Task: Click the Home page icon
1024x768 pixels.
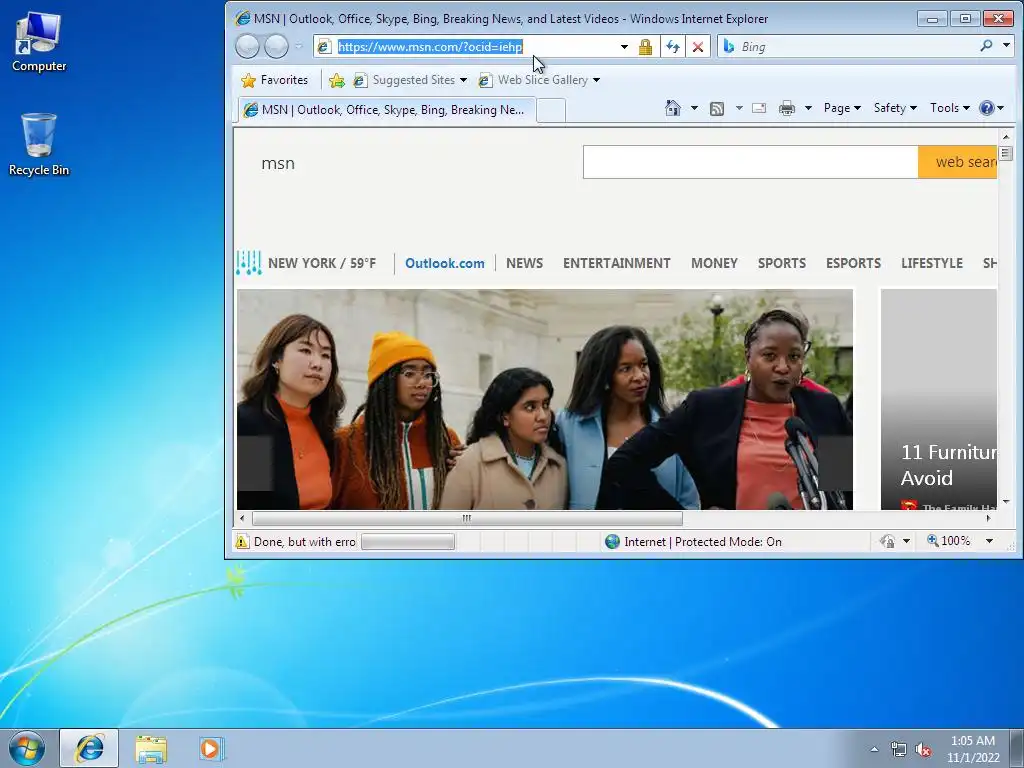Action: tap(673, 108)
